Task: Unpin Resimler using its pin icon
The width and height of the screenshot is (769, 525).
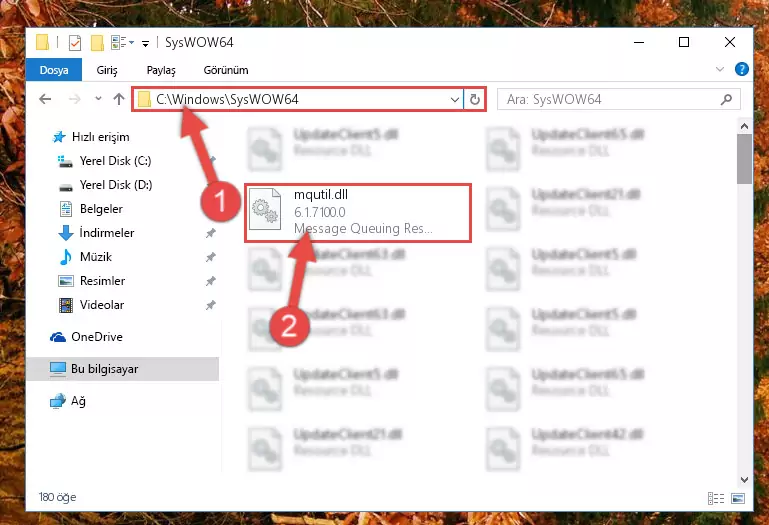Action: pos(210,281)
